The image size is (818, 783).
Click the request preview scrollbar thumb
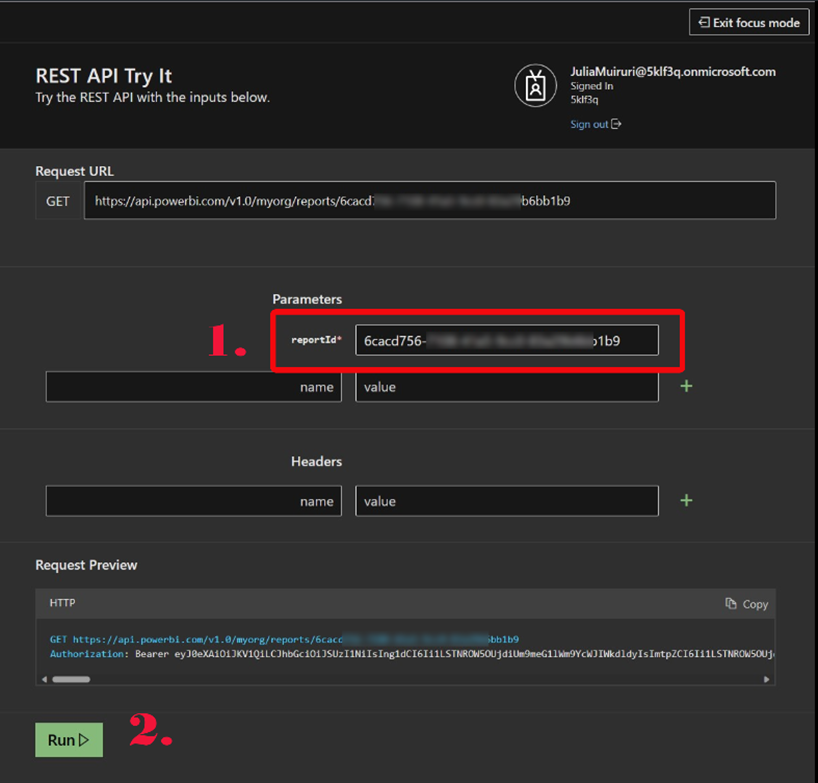[71, 679]
